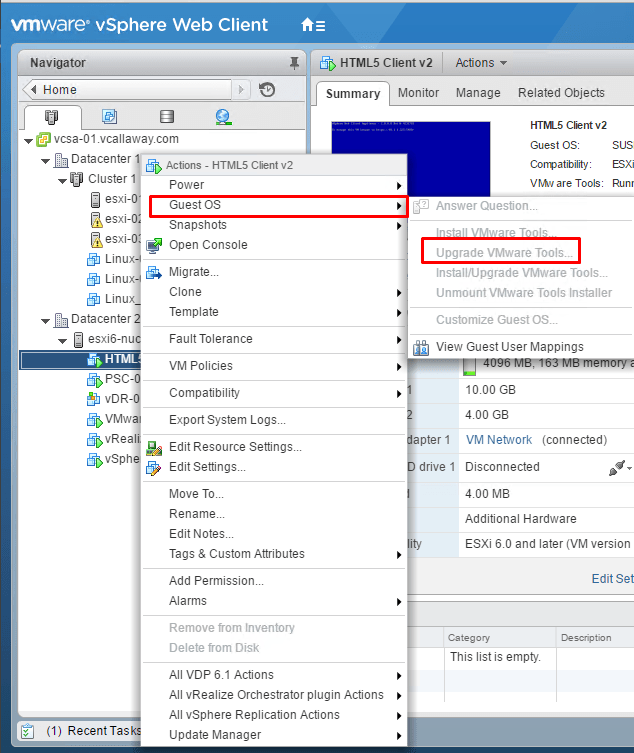Click the HTML5 Client v2 title VM icon

coord(328,63)
